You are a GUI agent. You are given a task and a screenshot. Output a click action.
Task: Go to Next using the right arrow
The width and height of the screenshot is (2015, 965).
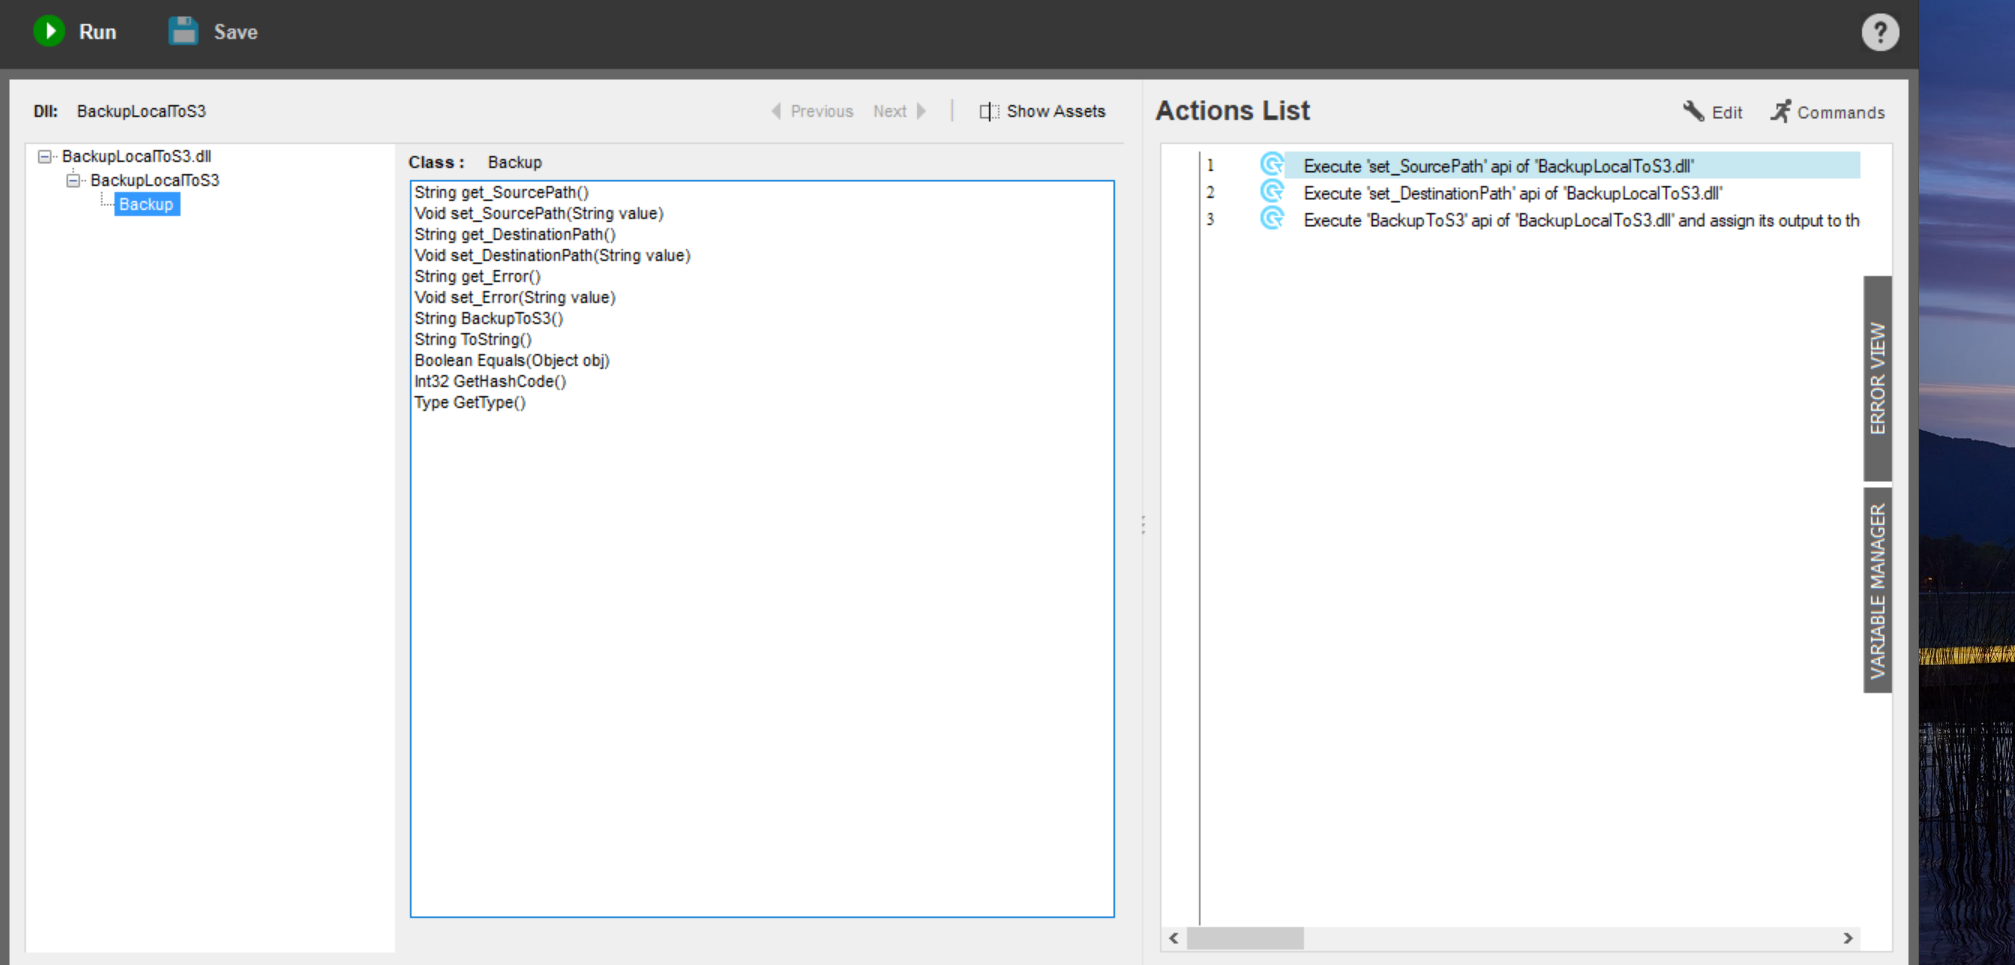click(x=921, y=111)
